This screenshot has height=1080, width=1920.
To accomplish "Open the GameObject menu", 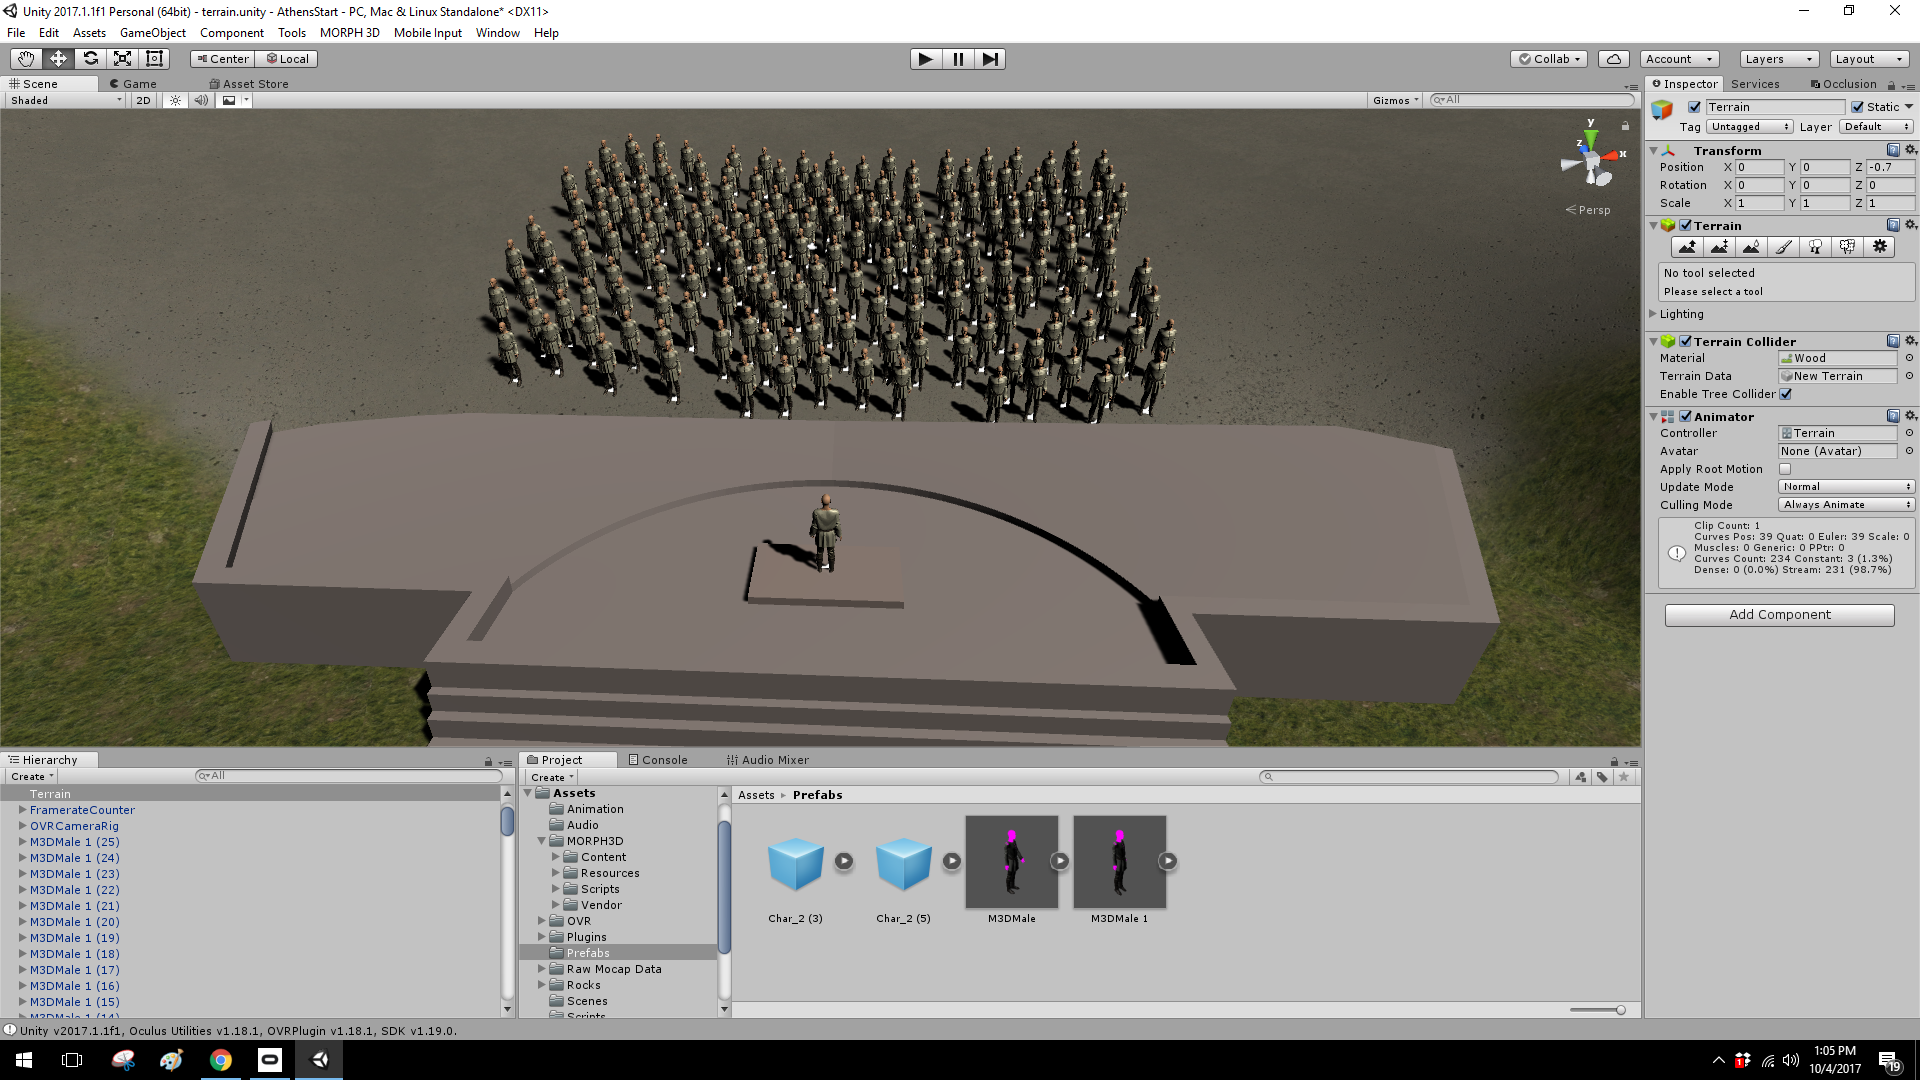I will 152,33.
